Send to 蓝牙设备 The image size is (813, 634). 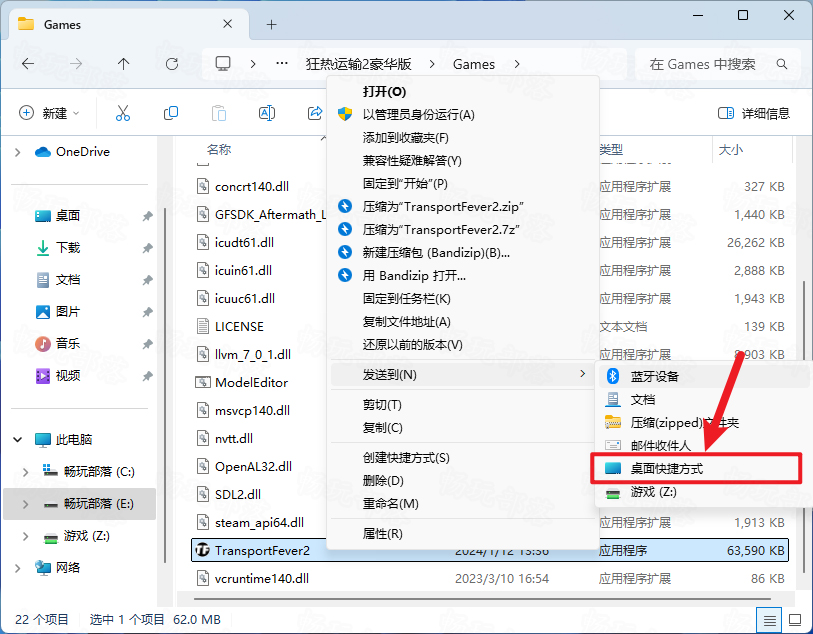[704, 376]
